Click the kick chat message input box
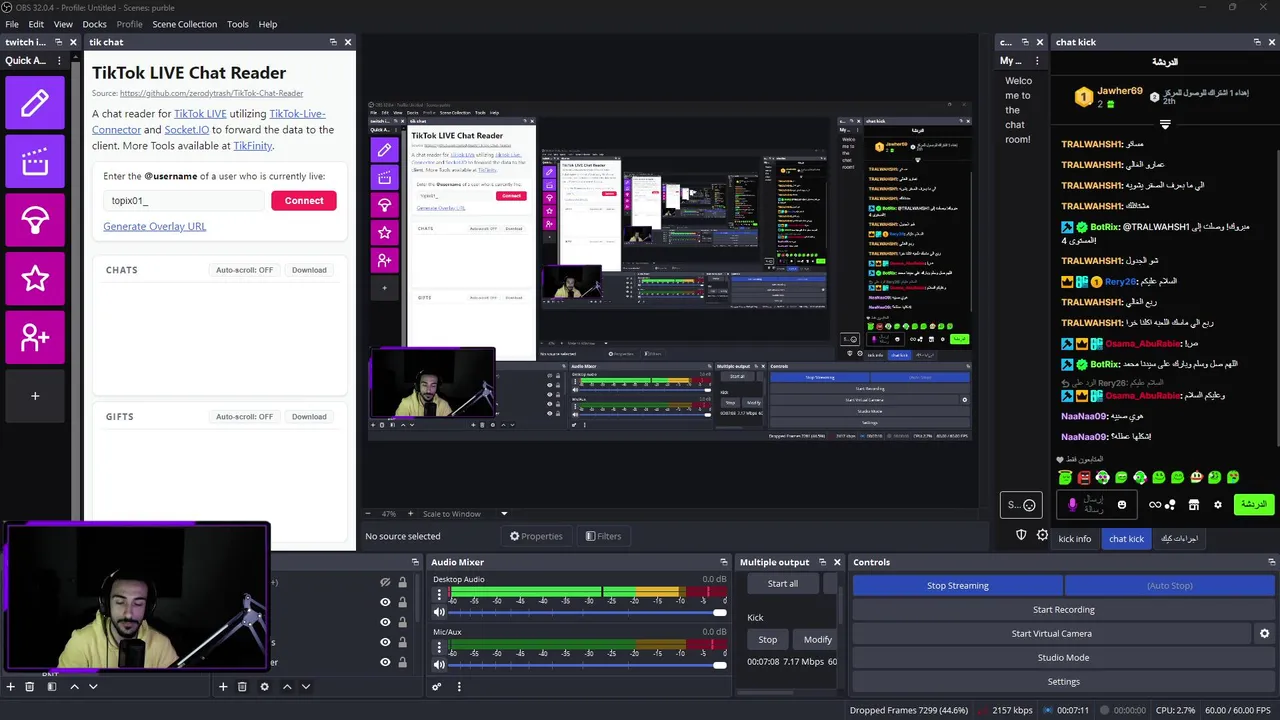 pyautogui.click(x=1095, y=505)
